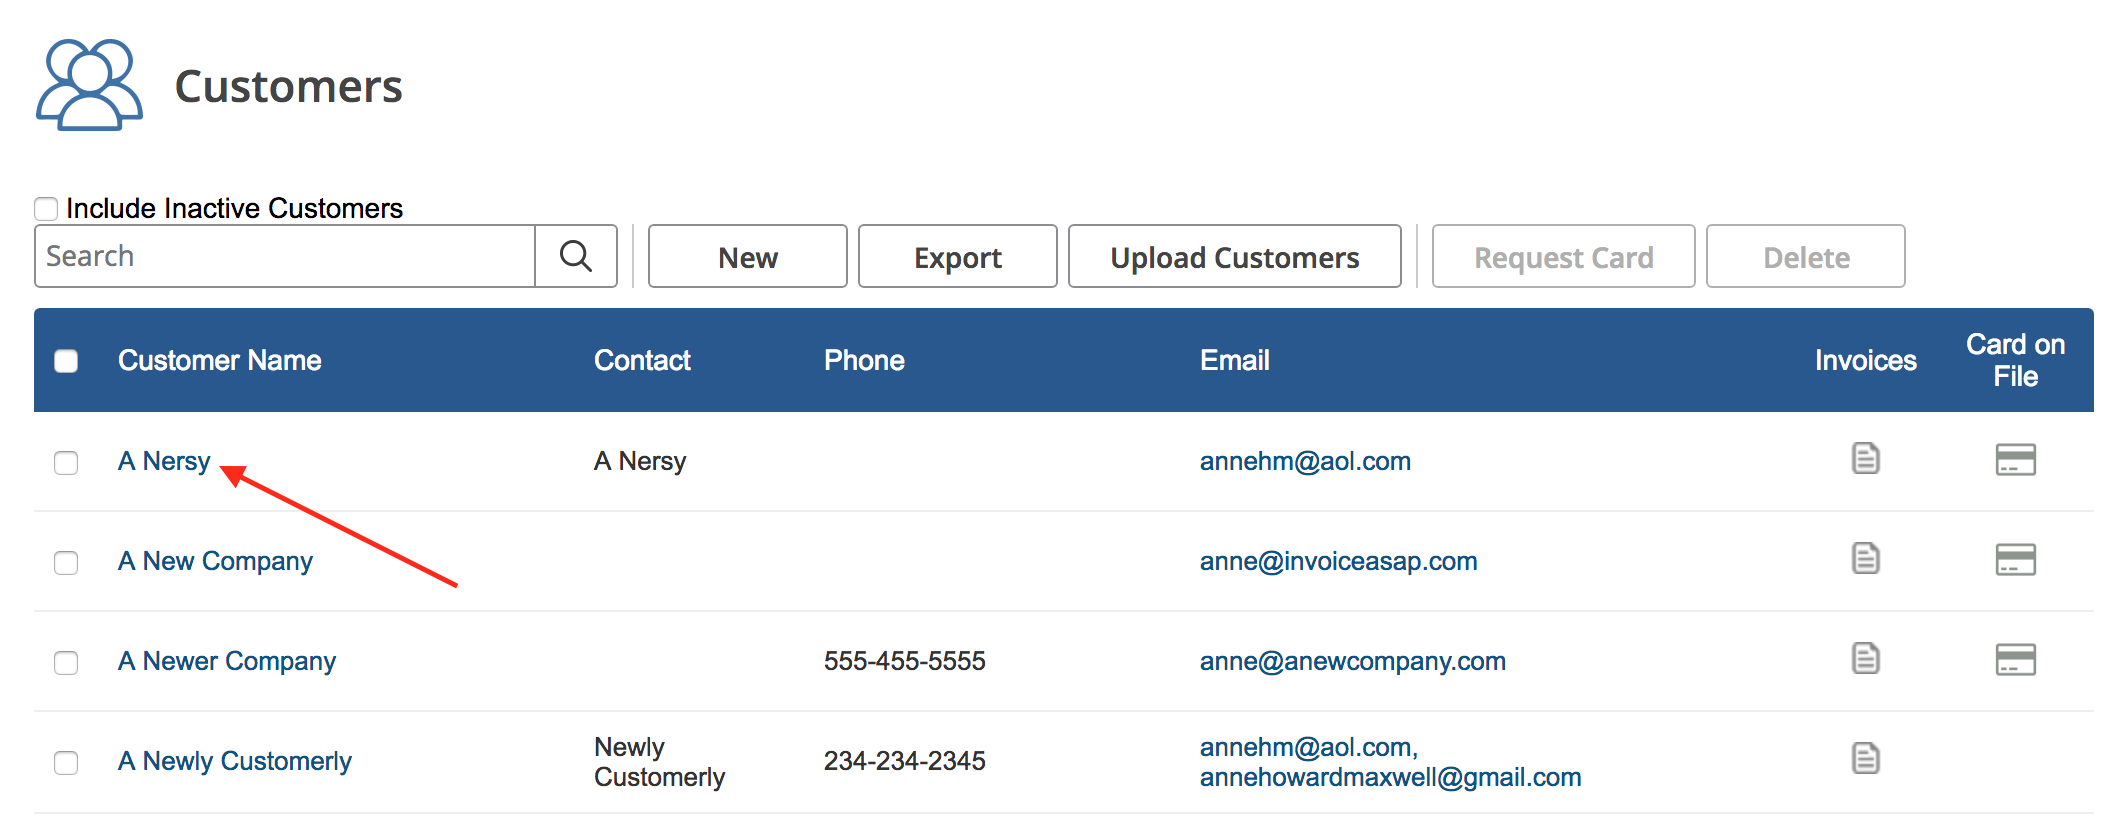
Task: Open invoices icon for A Newer Company
Action: pyautogui.click(x=1865, y=659)
